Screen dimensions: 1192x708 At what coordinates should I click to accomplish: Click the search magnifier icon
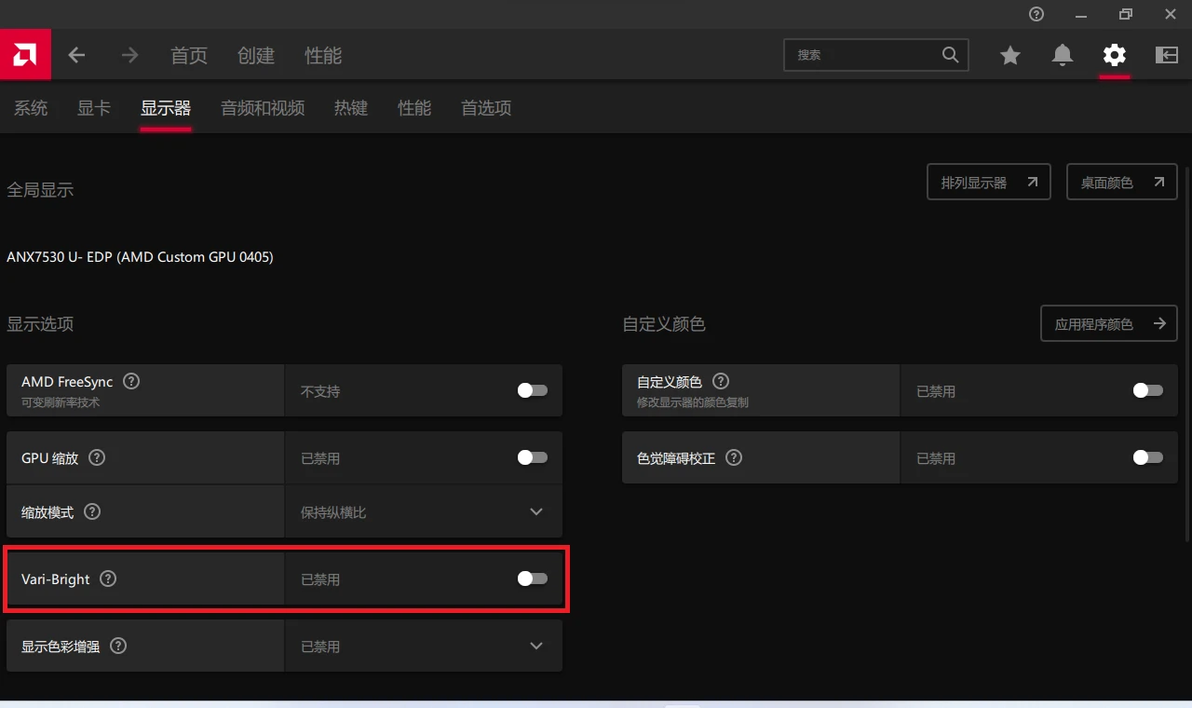[x=949, y=55]
